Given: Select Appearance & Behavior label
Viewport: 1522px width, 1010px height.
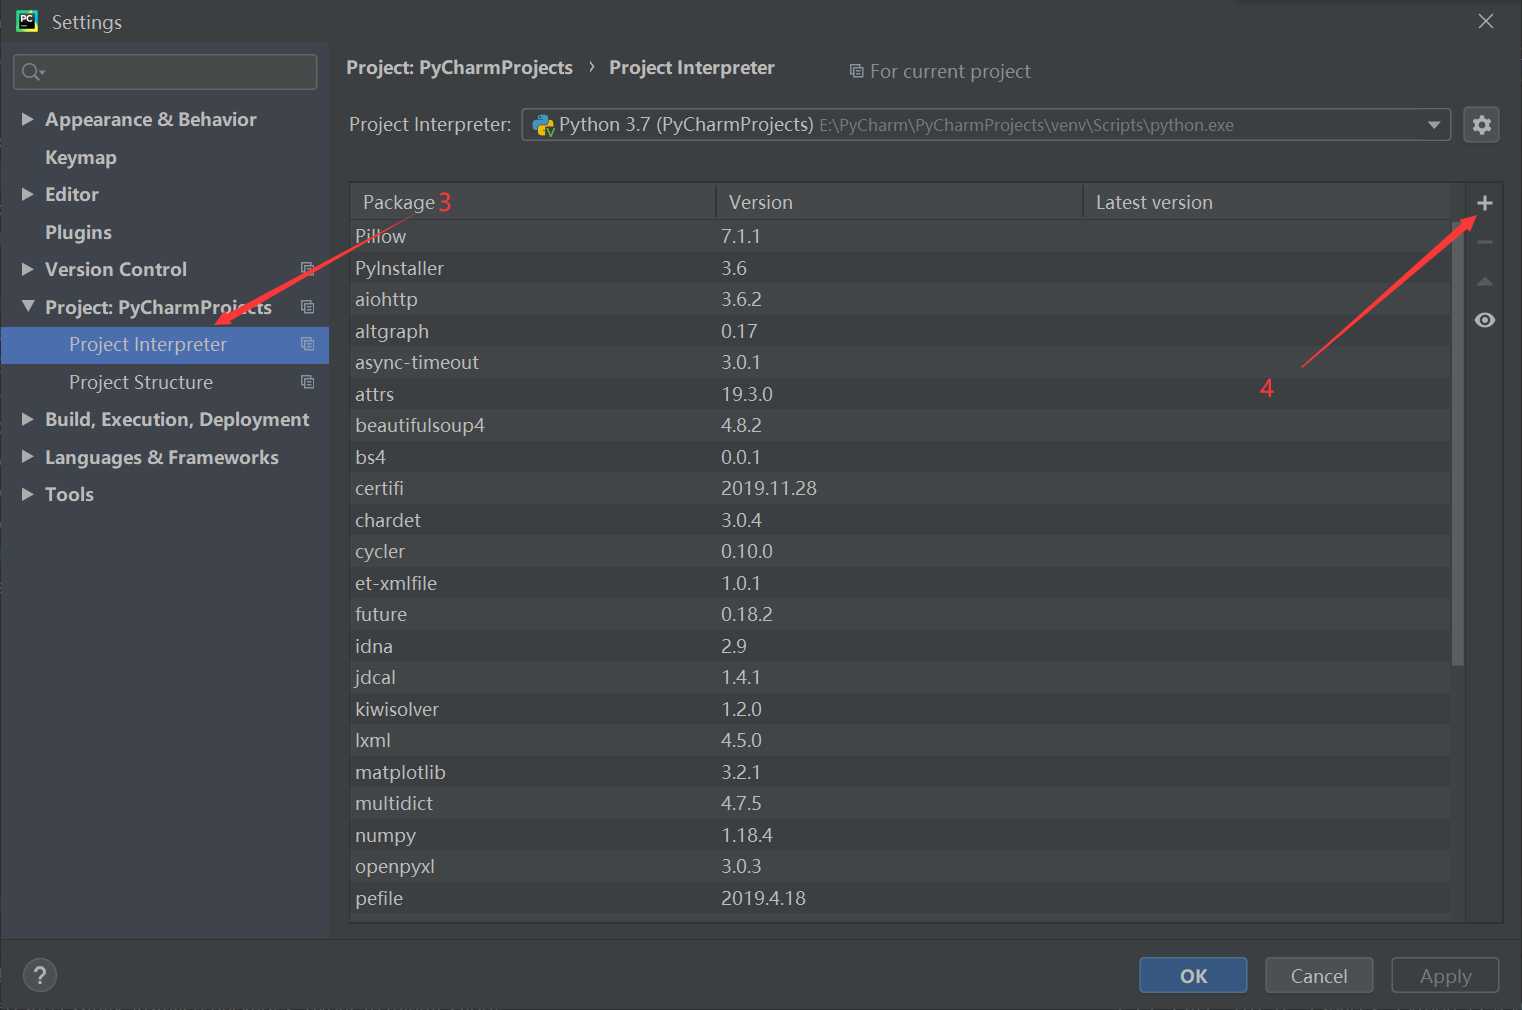Looking at the screenshot, I should pyautogui.click(x=151, y=119).
